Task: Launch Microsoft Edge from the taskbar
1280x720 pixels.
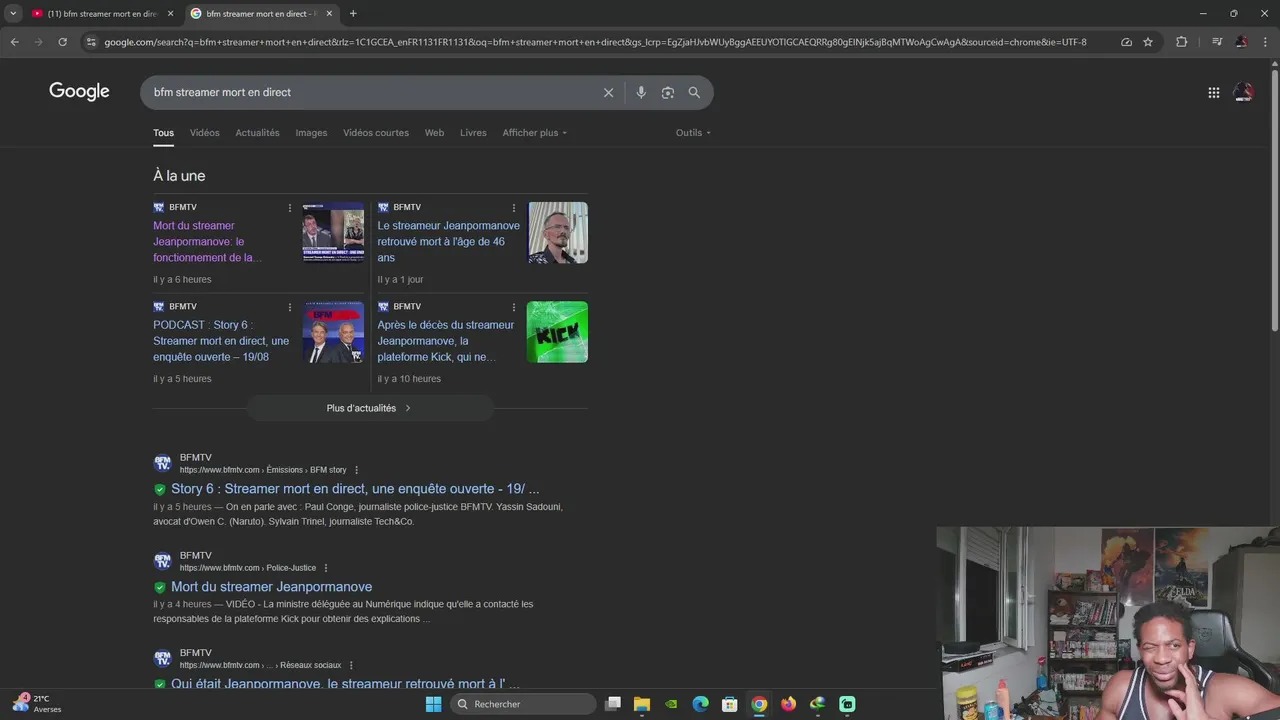Action: [x=700, y=704]
